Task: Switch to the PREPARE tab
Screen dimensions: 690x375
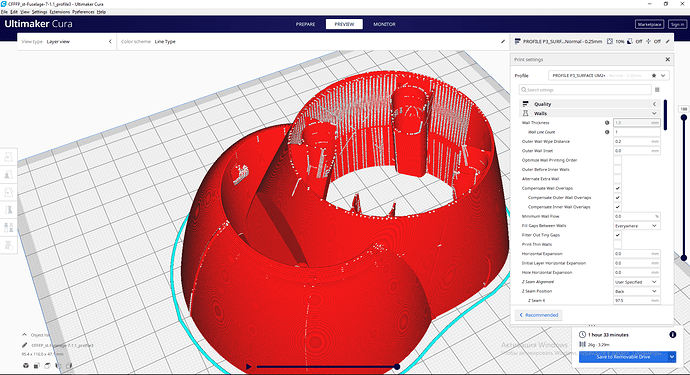Action: point(305,24)
